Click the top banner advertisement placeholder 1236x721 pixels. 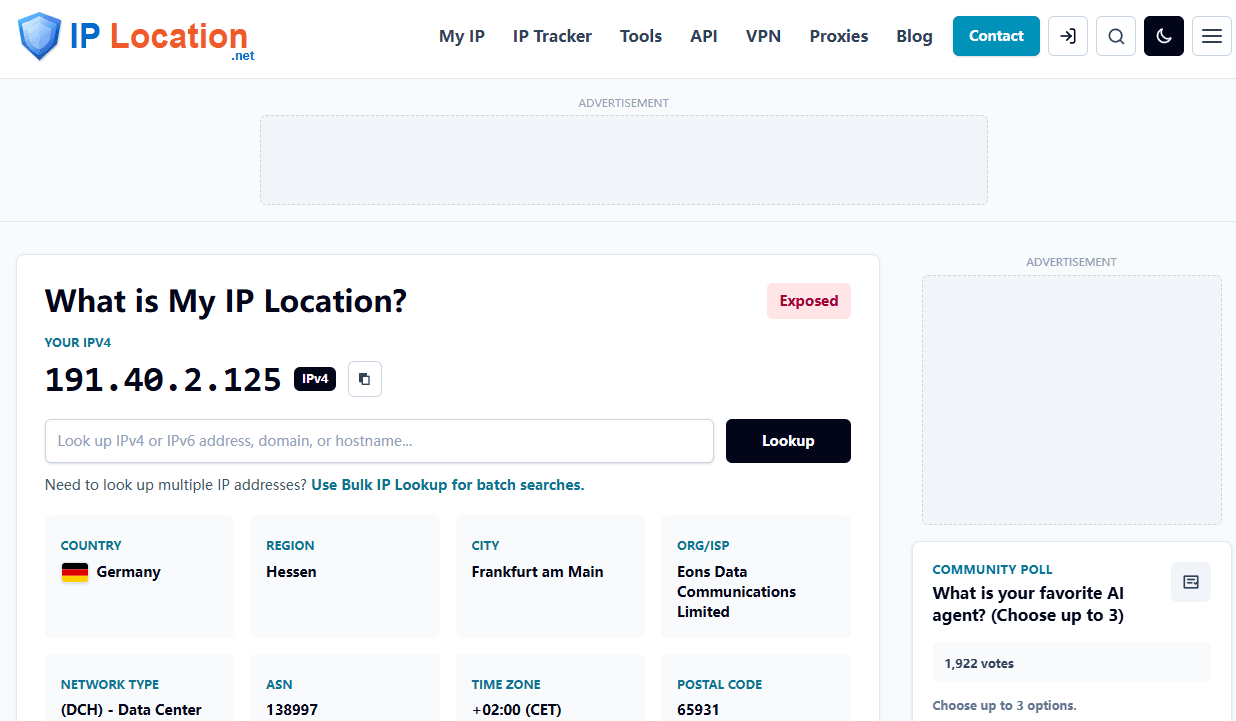point(624,160)
